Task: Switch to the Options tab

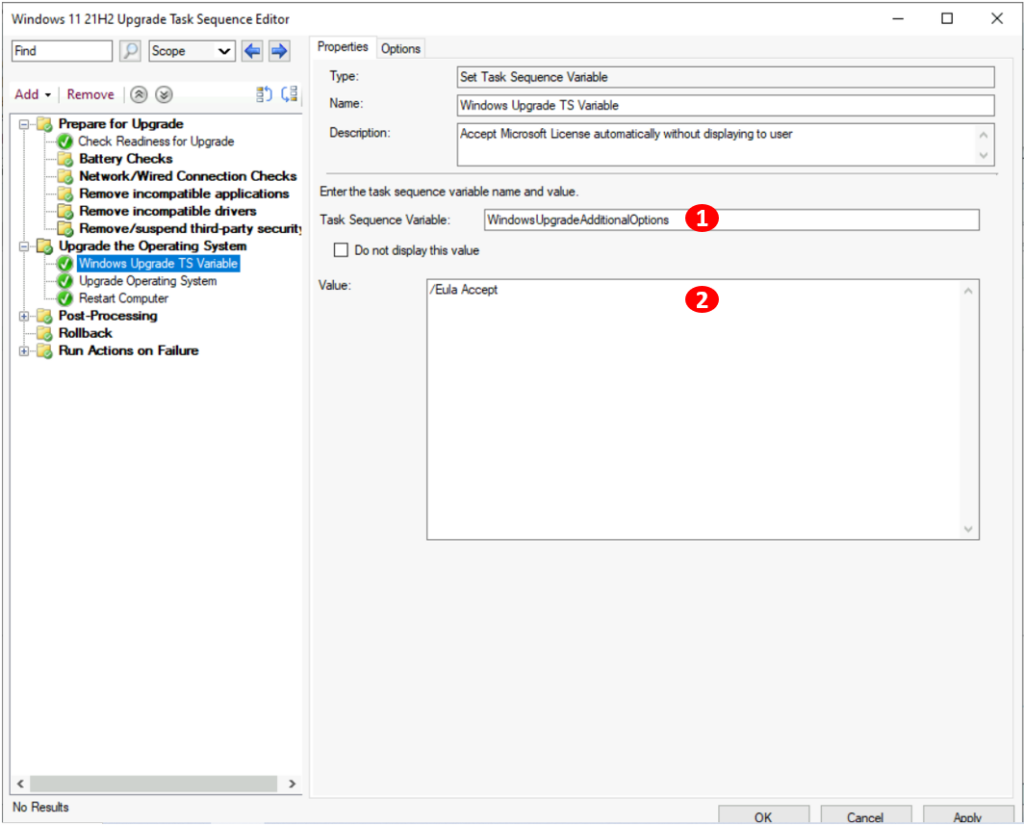Action: pos(401,48)
